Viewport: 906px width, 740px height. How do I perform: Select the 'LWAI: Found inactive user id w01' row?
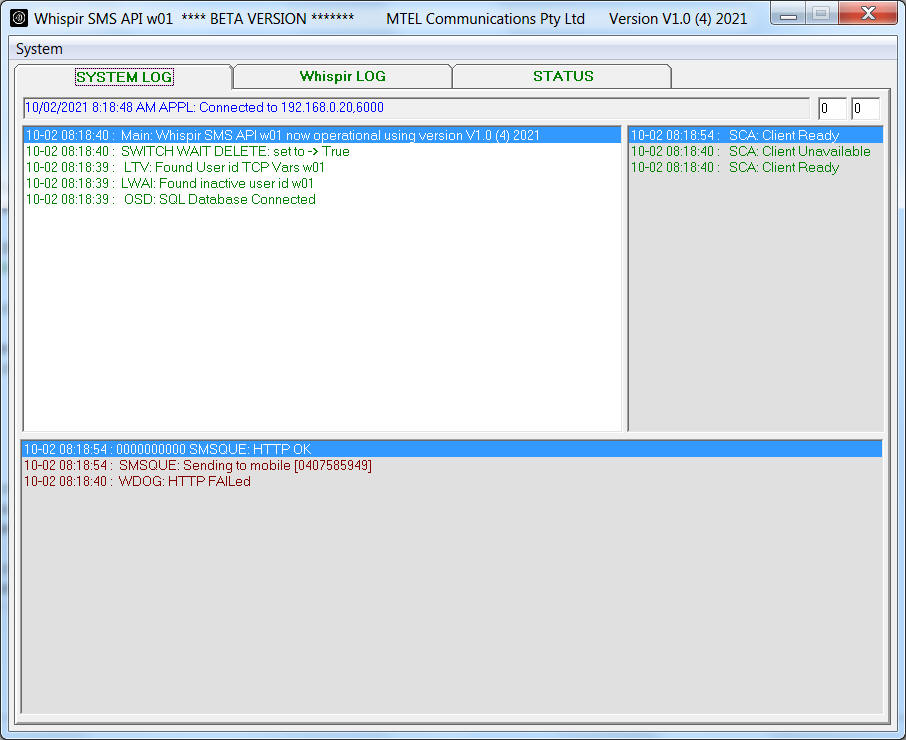(322, 184)
